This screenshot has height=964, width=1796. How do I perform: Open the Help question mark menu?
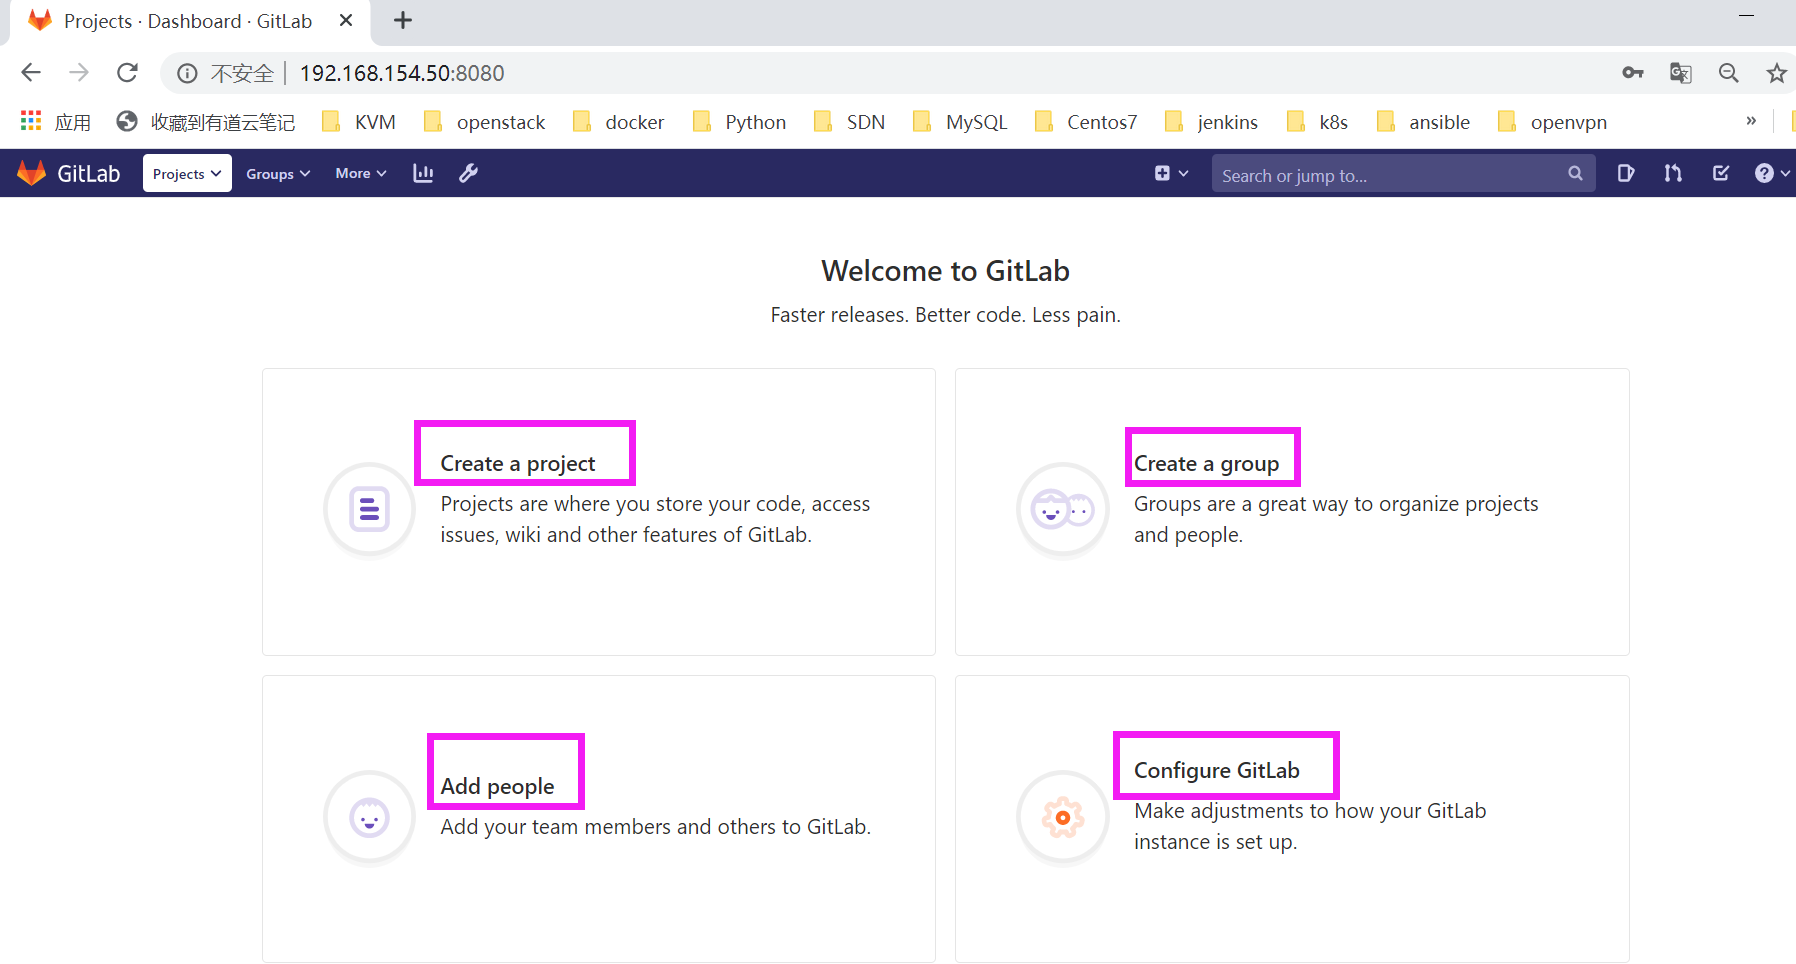coord(1771,173)
